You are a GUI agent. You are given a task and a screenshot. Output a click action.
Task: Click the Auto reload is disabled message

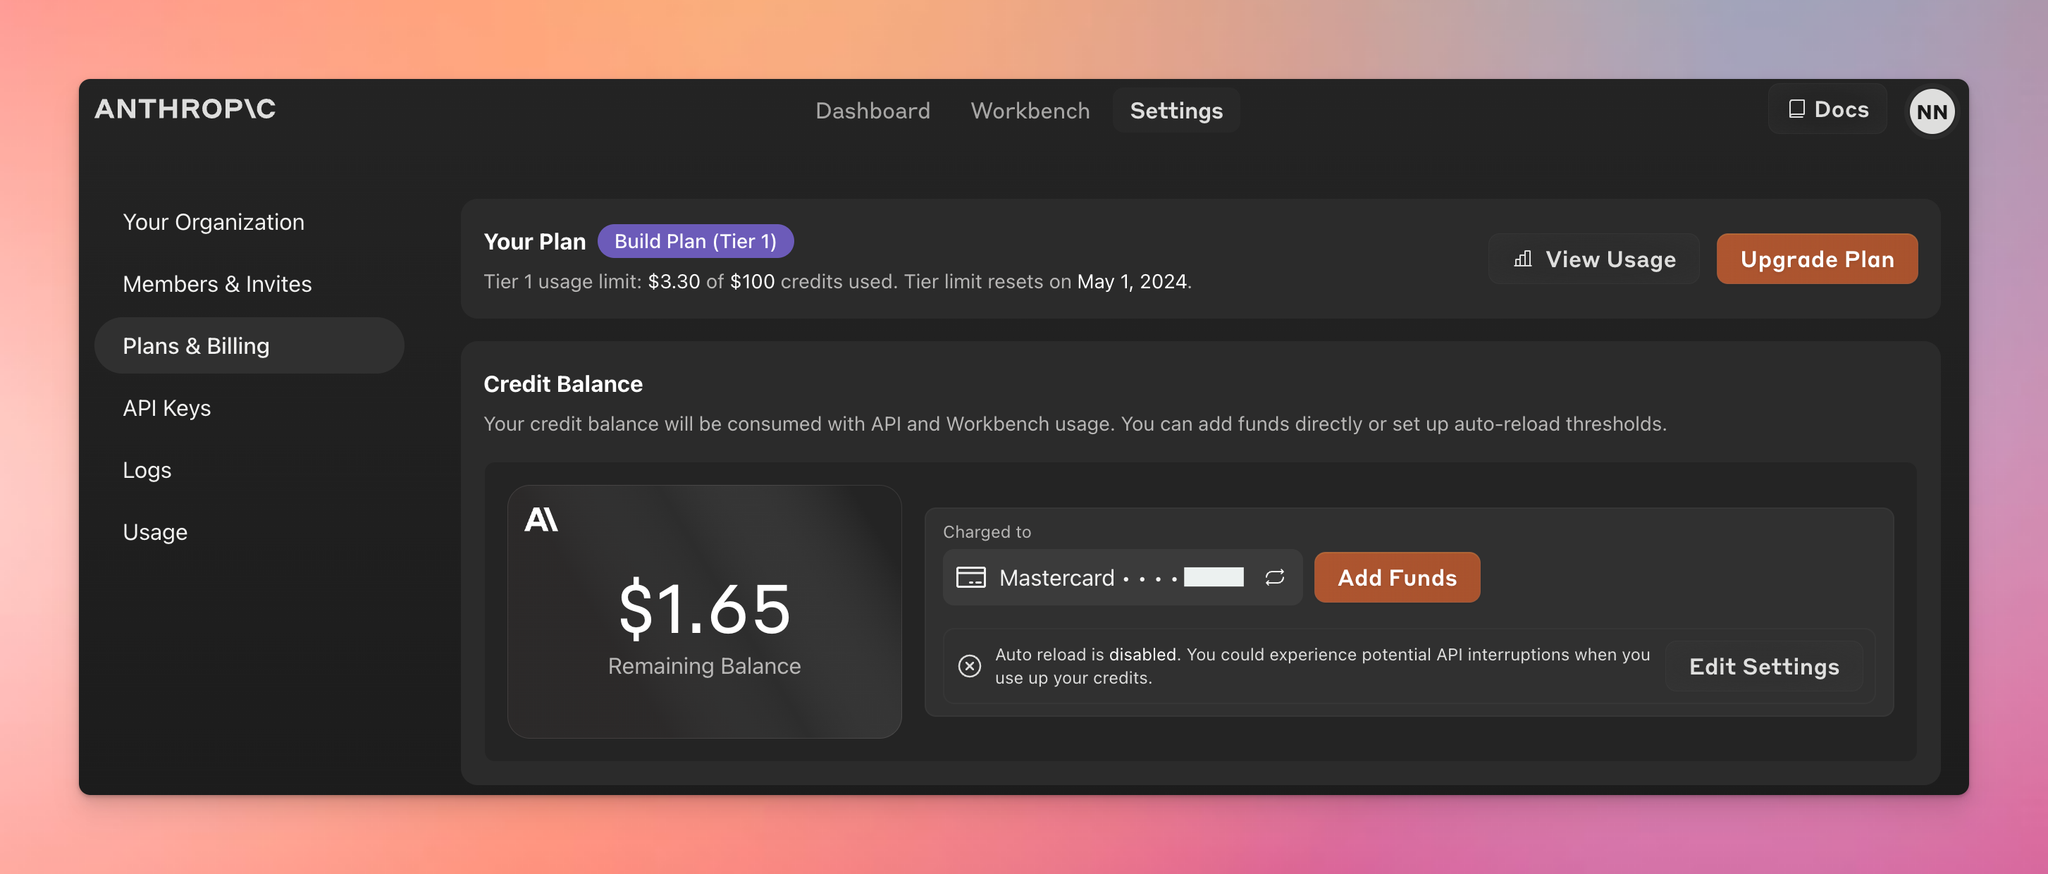coord(1322,666)
